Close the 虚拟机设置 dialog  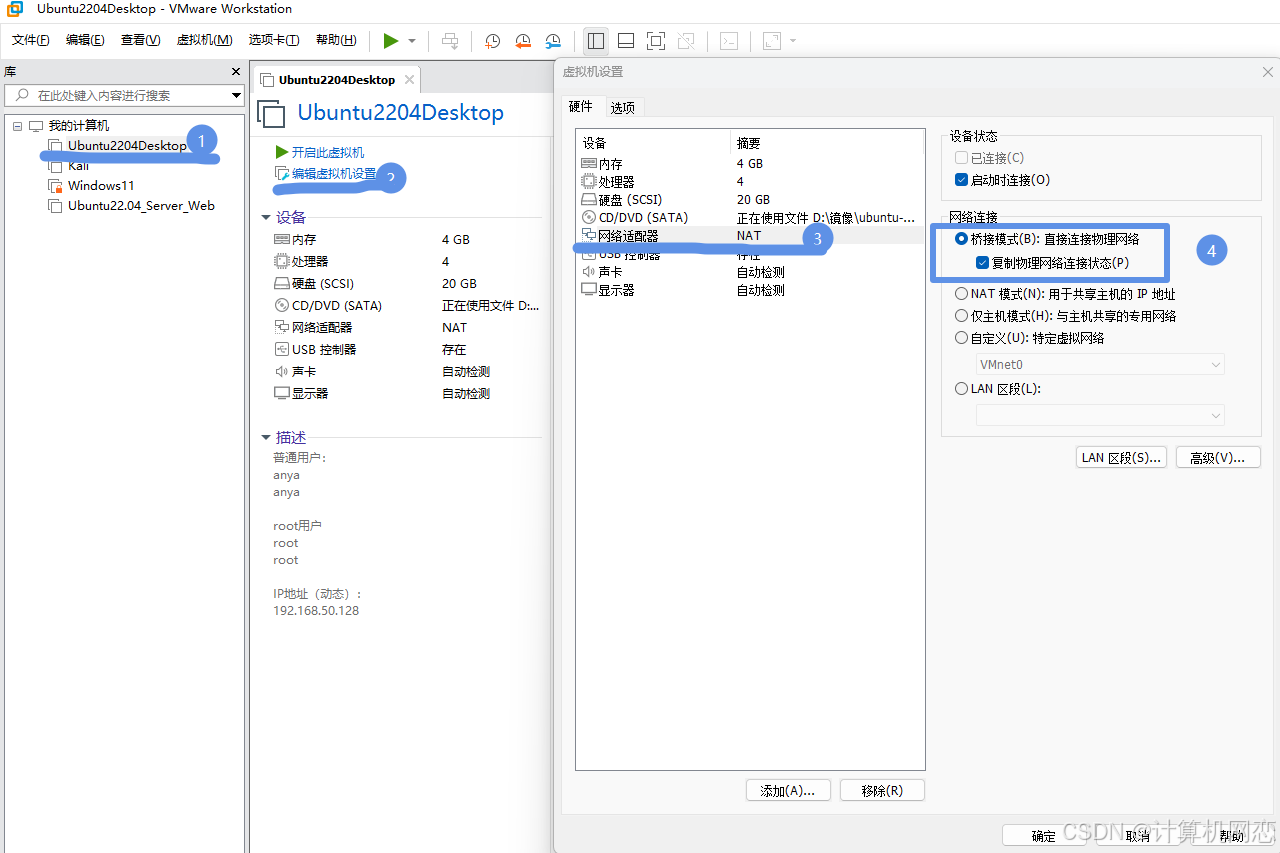1268,72
